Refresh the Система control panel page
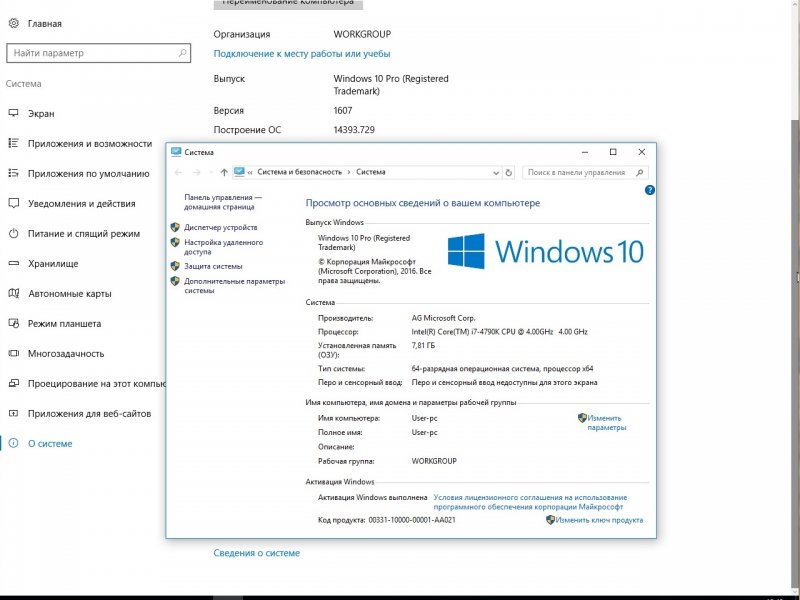 click(509, 173)
